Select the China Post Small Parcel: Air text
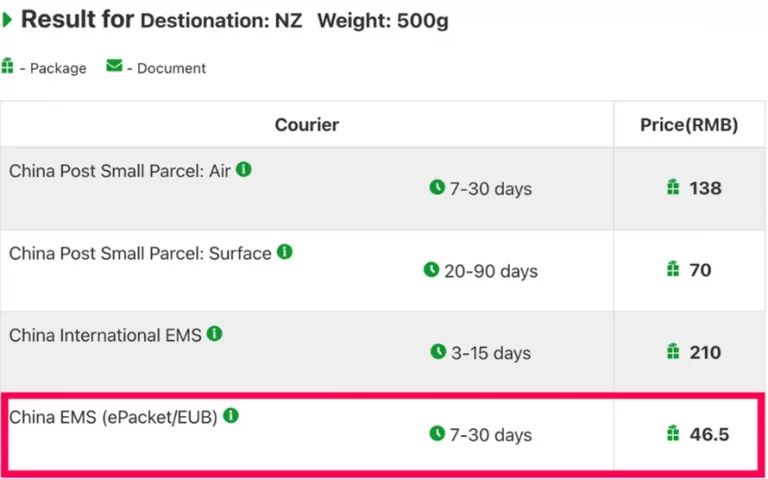The width and height of the screenshot is (768, 479). (x=120, y=171)
